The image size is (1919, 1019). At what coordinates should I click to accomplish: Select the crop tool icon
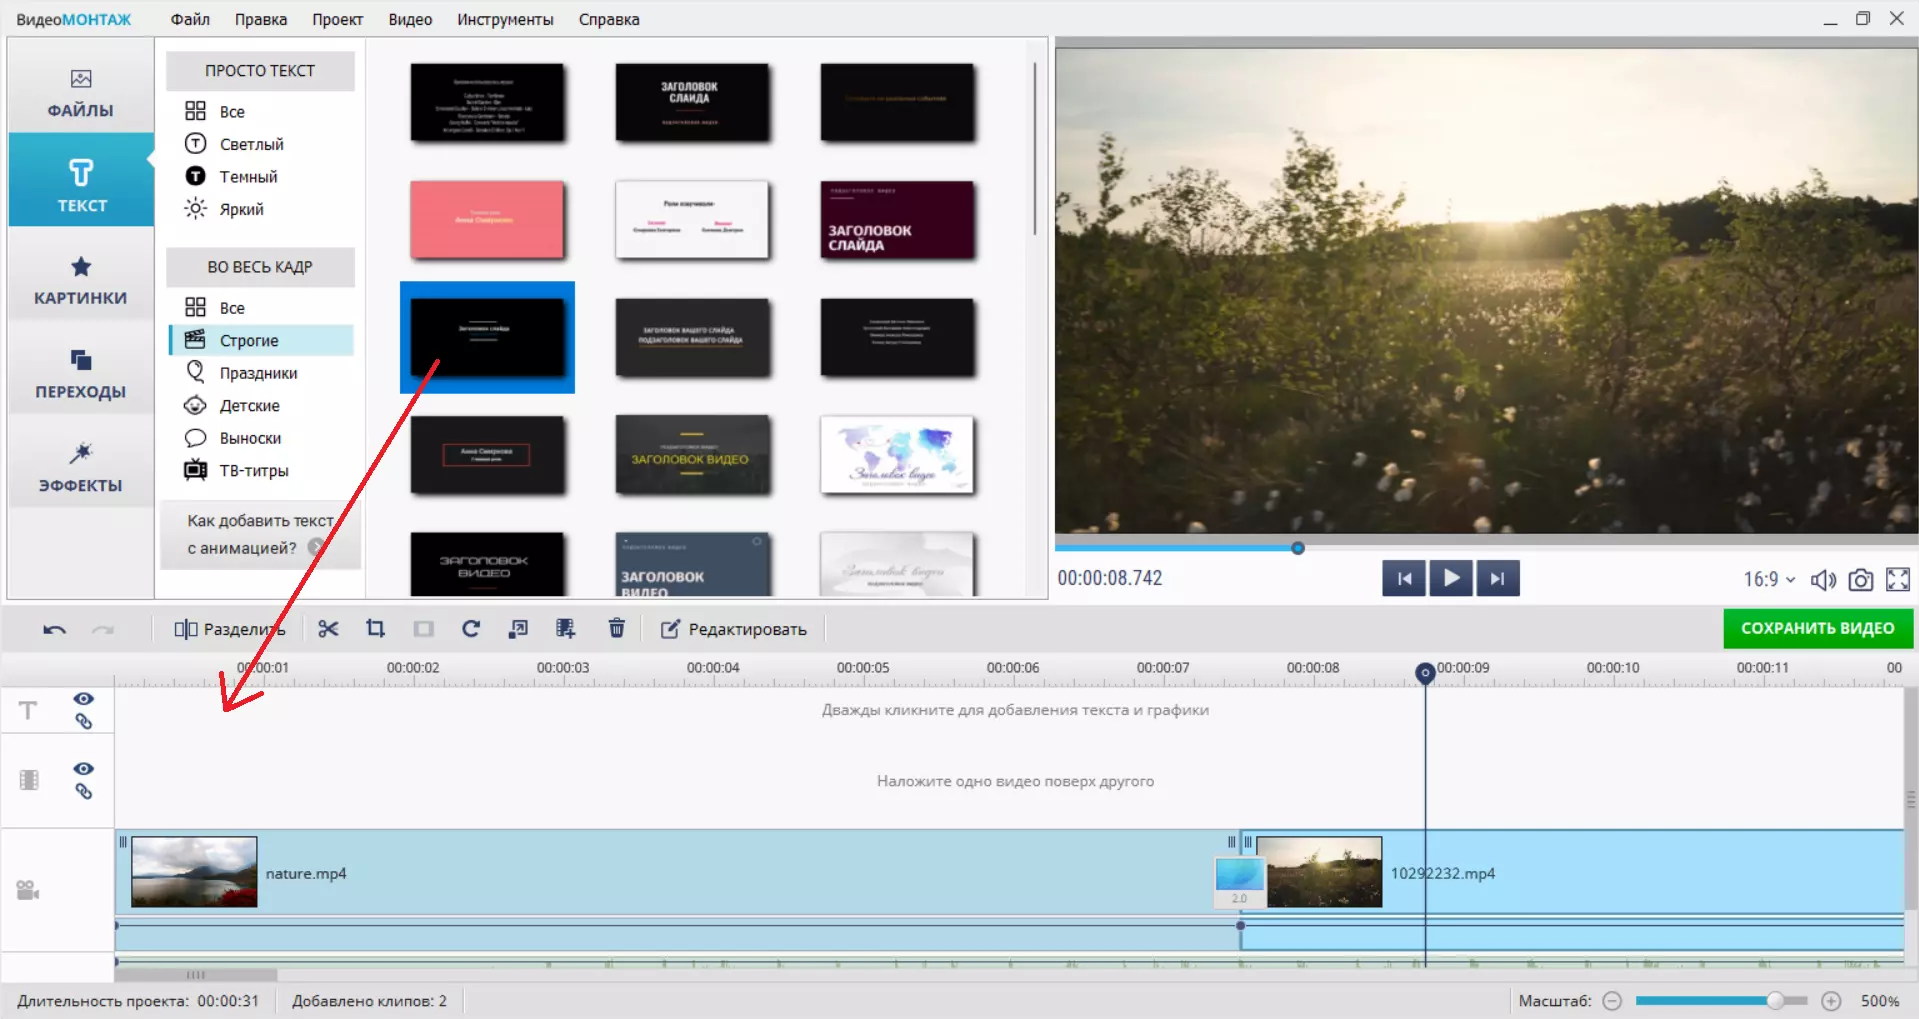tap(375, 628)
